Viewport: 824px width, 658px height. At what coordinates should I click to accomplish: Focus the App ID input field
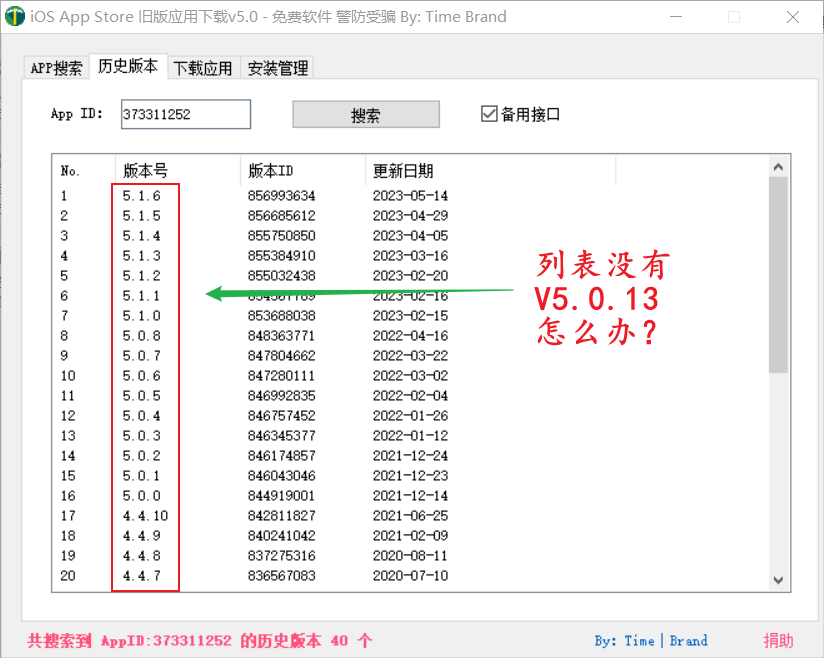point(186,114)
